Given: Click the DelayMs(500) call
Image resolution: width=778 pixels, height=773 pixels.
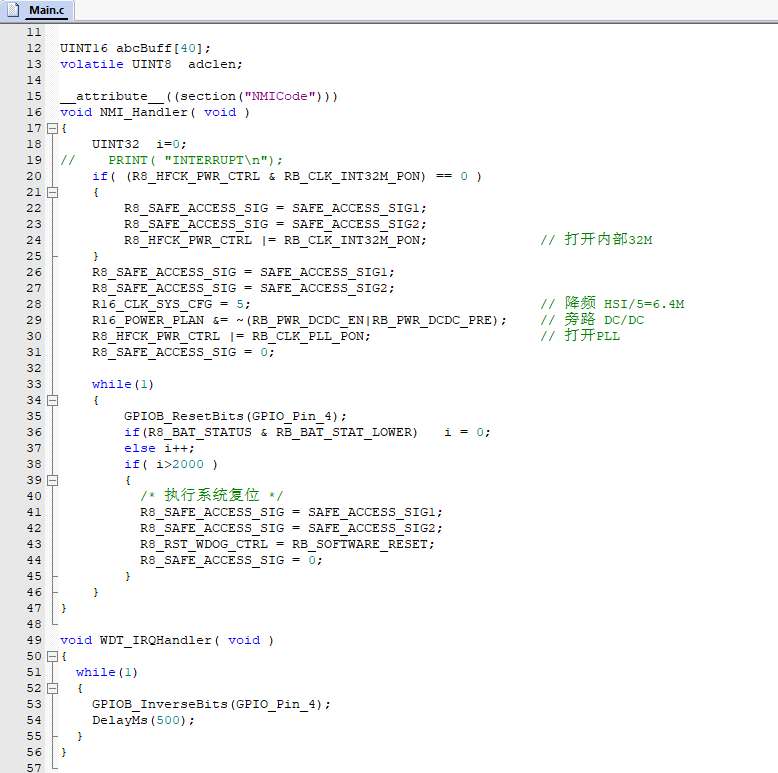Looking at the screenshot, I should click(x=143, y=720).
